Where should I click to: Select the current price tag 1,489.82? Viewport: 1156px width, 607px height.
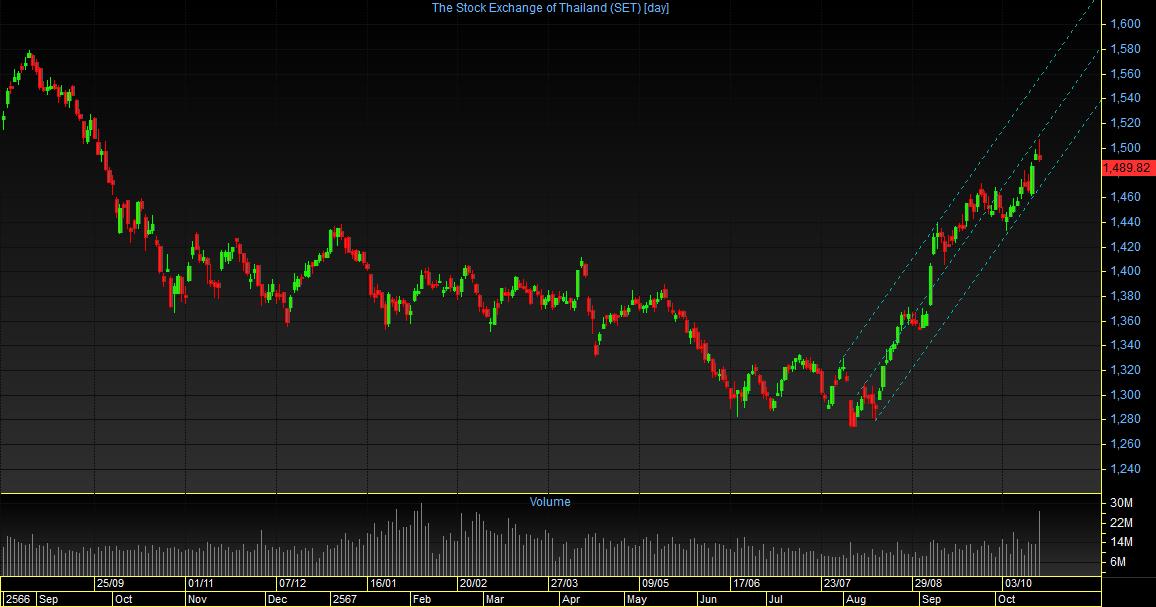click(x=1126, y=168)
